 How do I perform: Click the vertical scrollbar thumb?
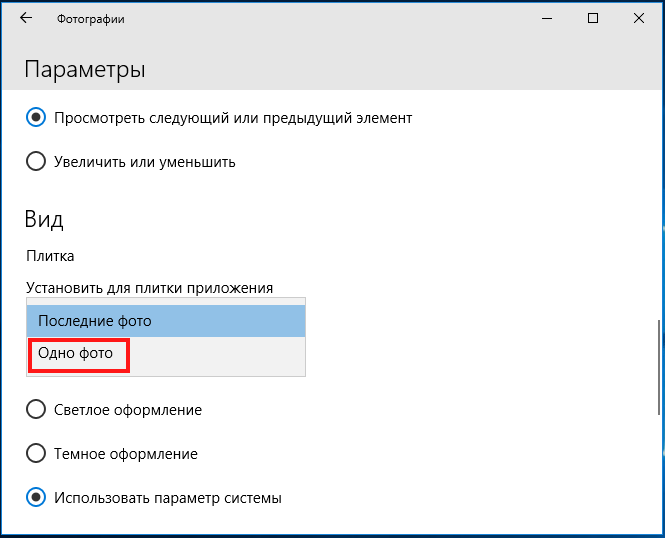pyautogui.click(x=659, y=367)
